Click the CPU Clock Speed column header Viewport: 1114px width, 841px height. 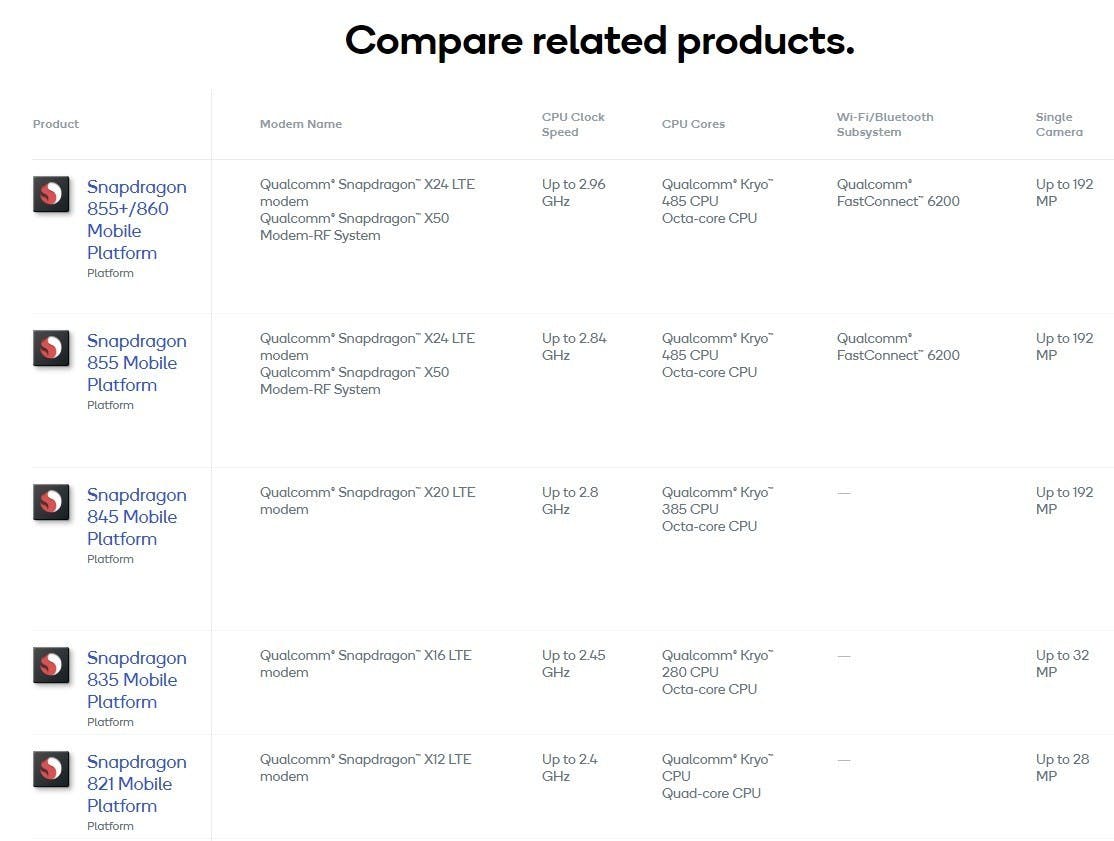coord(573,124)
